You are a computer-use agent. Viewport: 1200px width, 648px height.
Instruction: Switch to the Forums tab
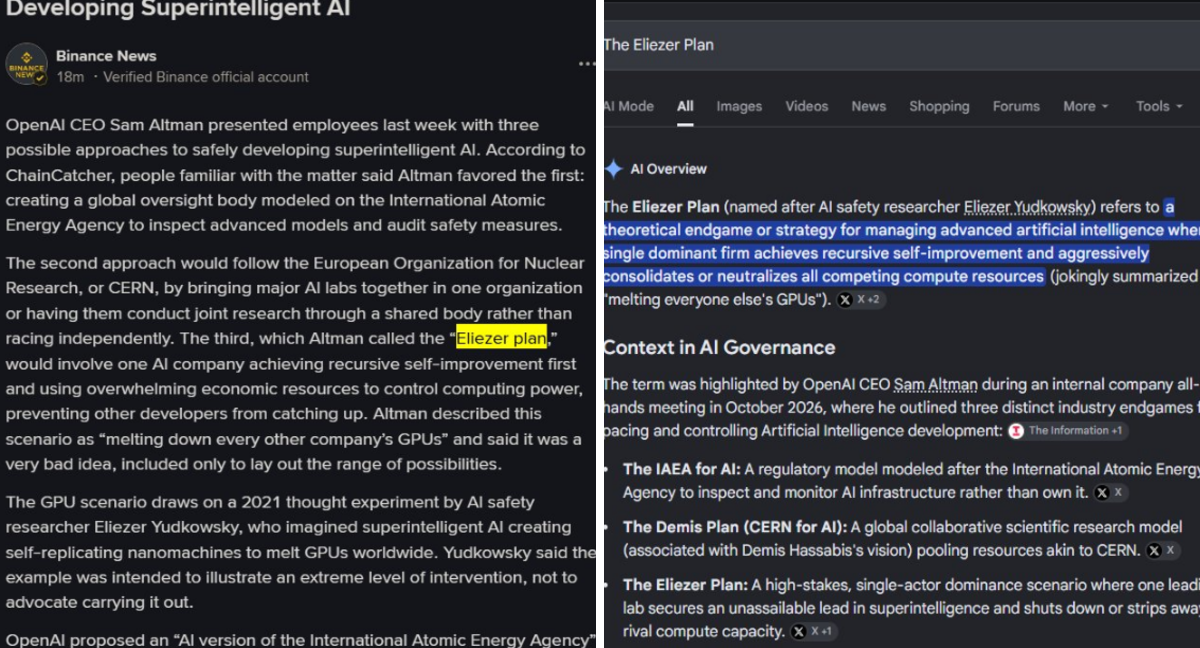1017,106
